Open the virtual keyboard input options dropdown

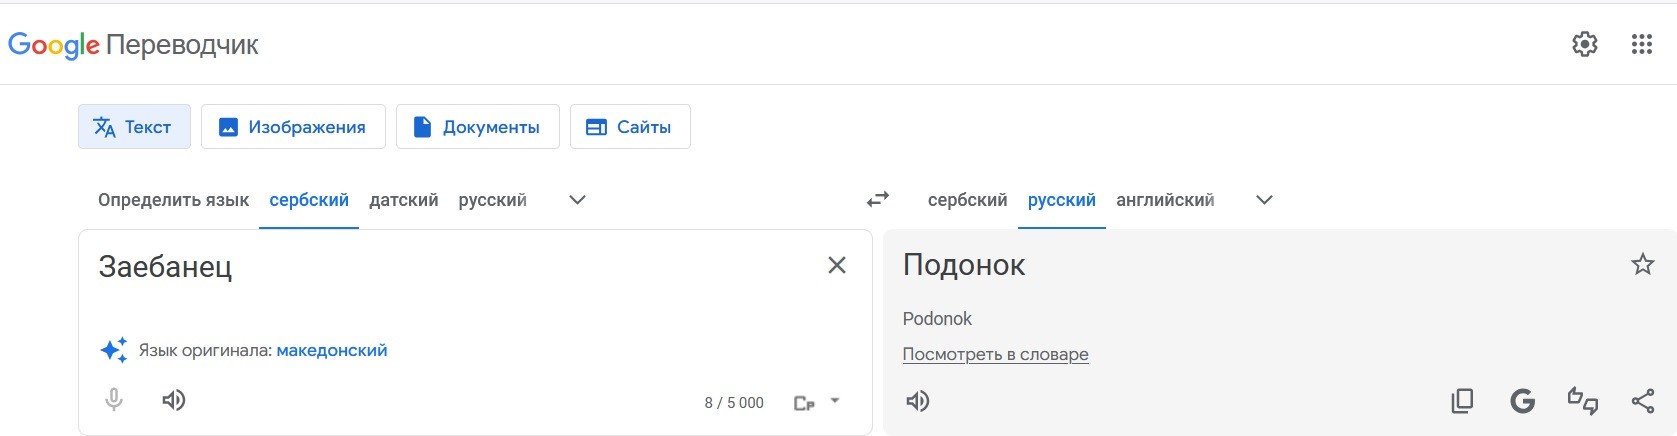coord(835,401)
